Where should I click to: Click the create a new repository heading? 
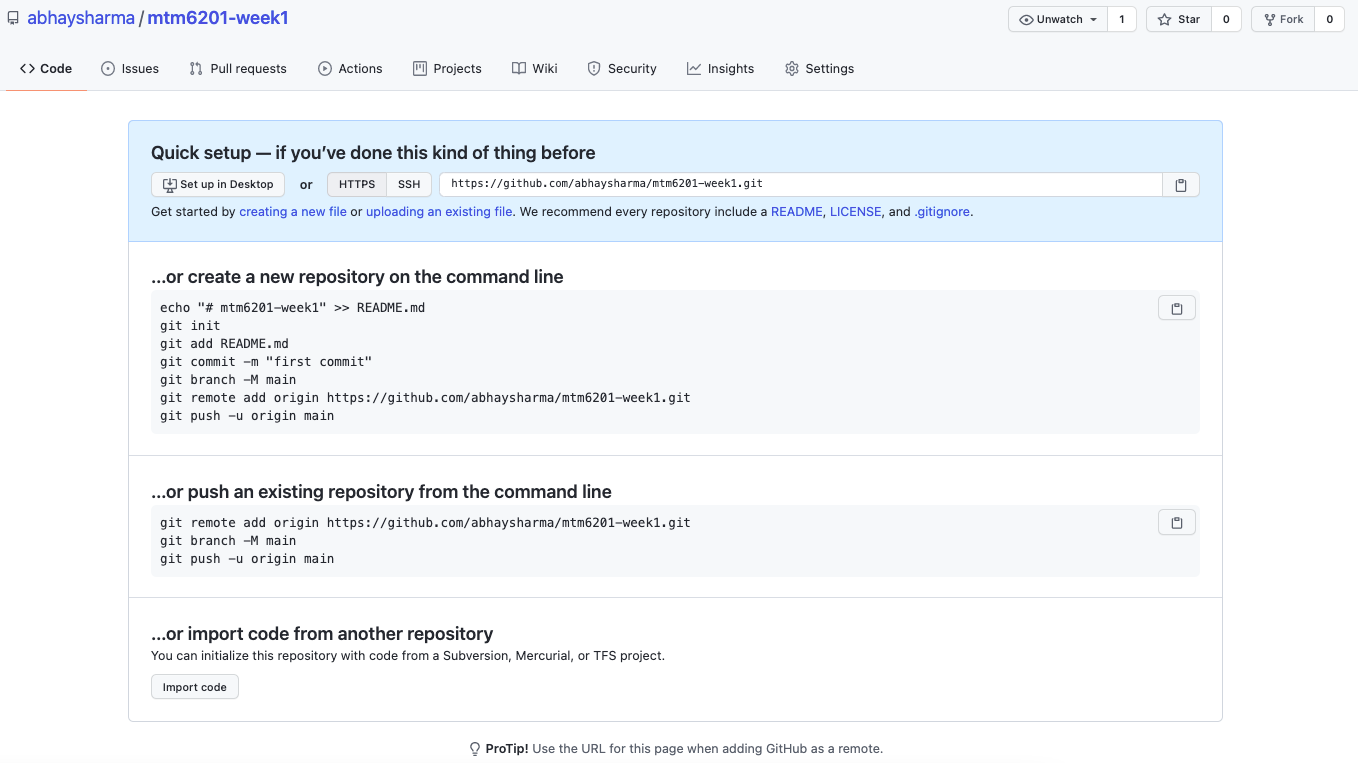pyautogui.click(x=357, y=277)
